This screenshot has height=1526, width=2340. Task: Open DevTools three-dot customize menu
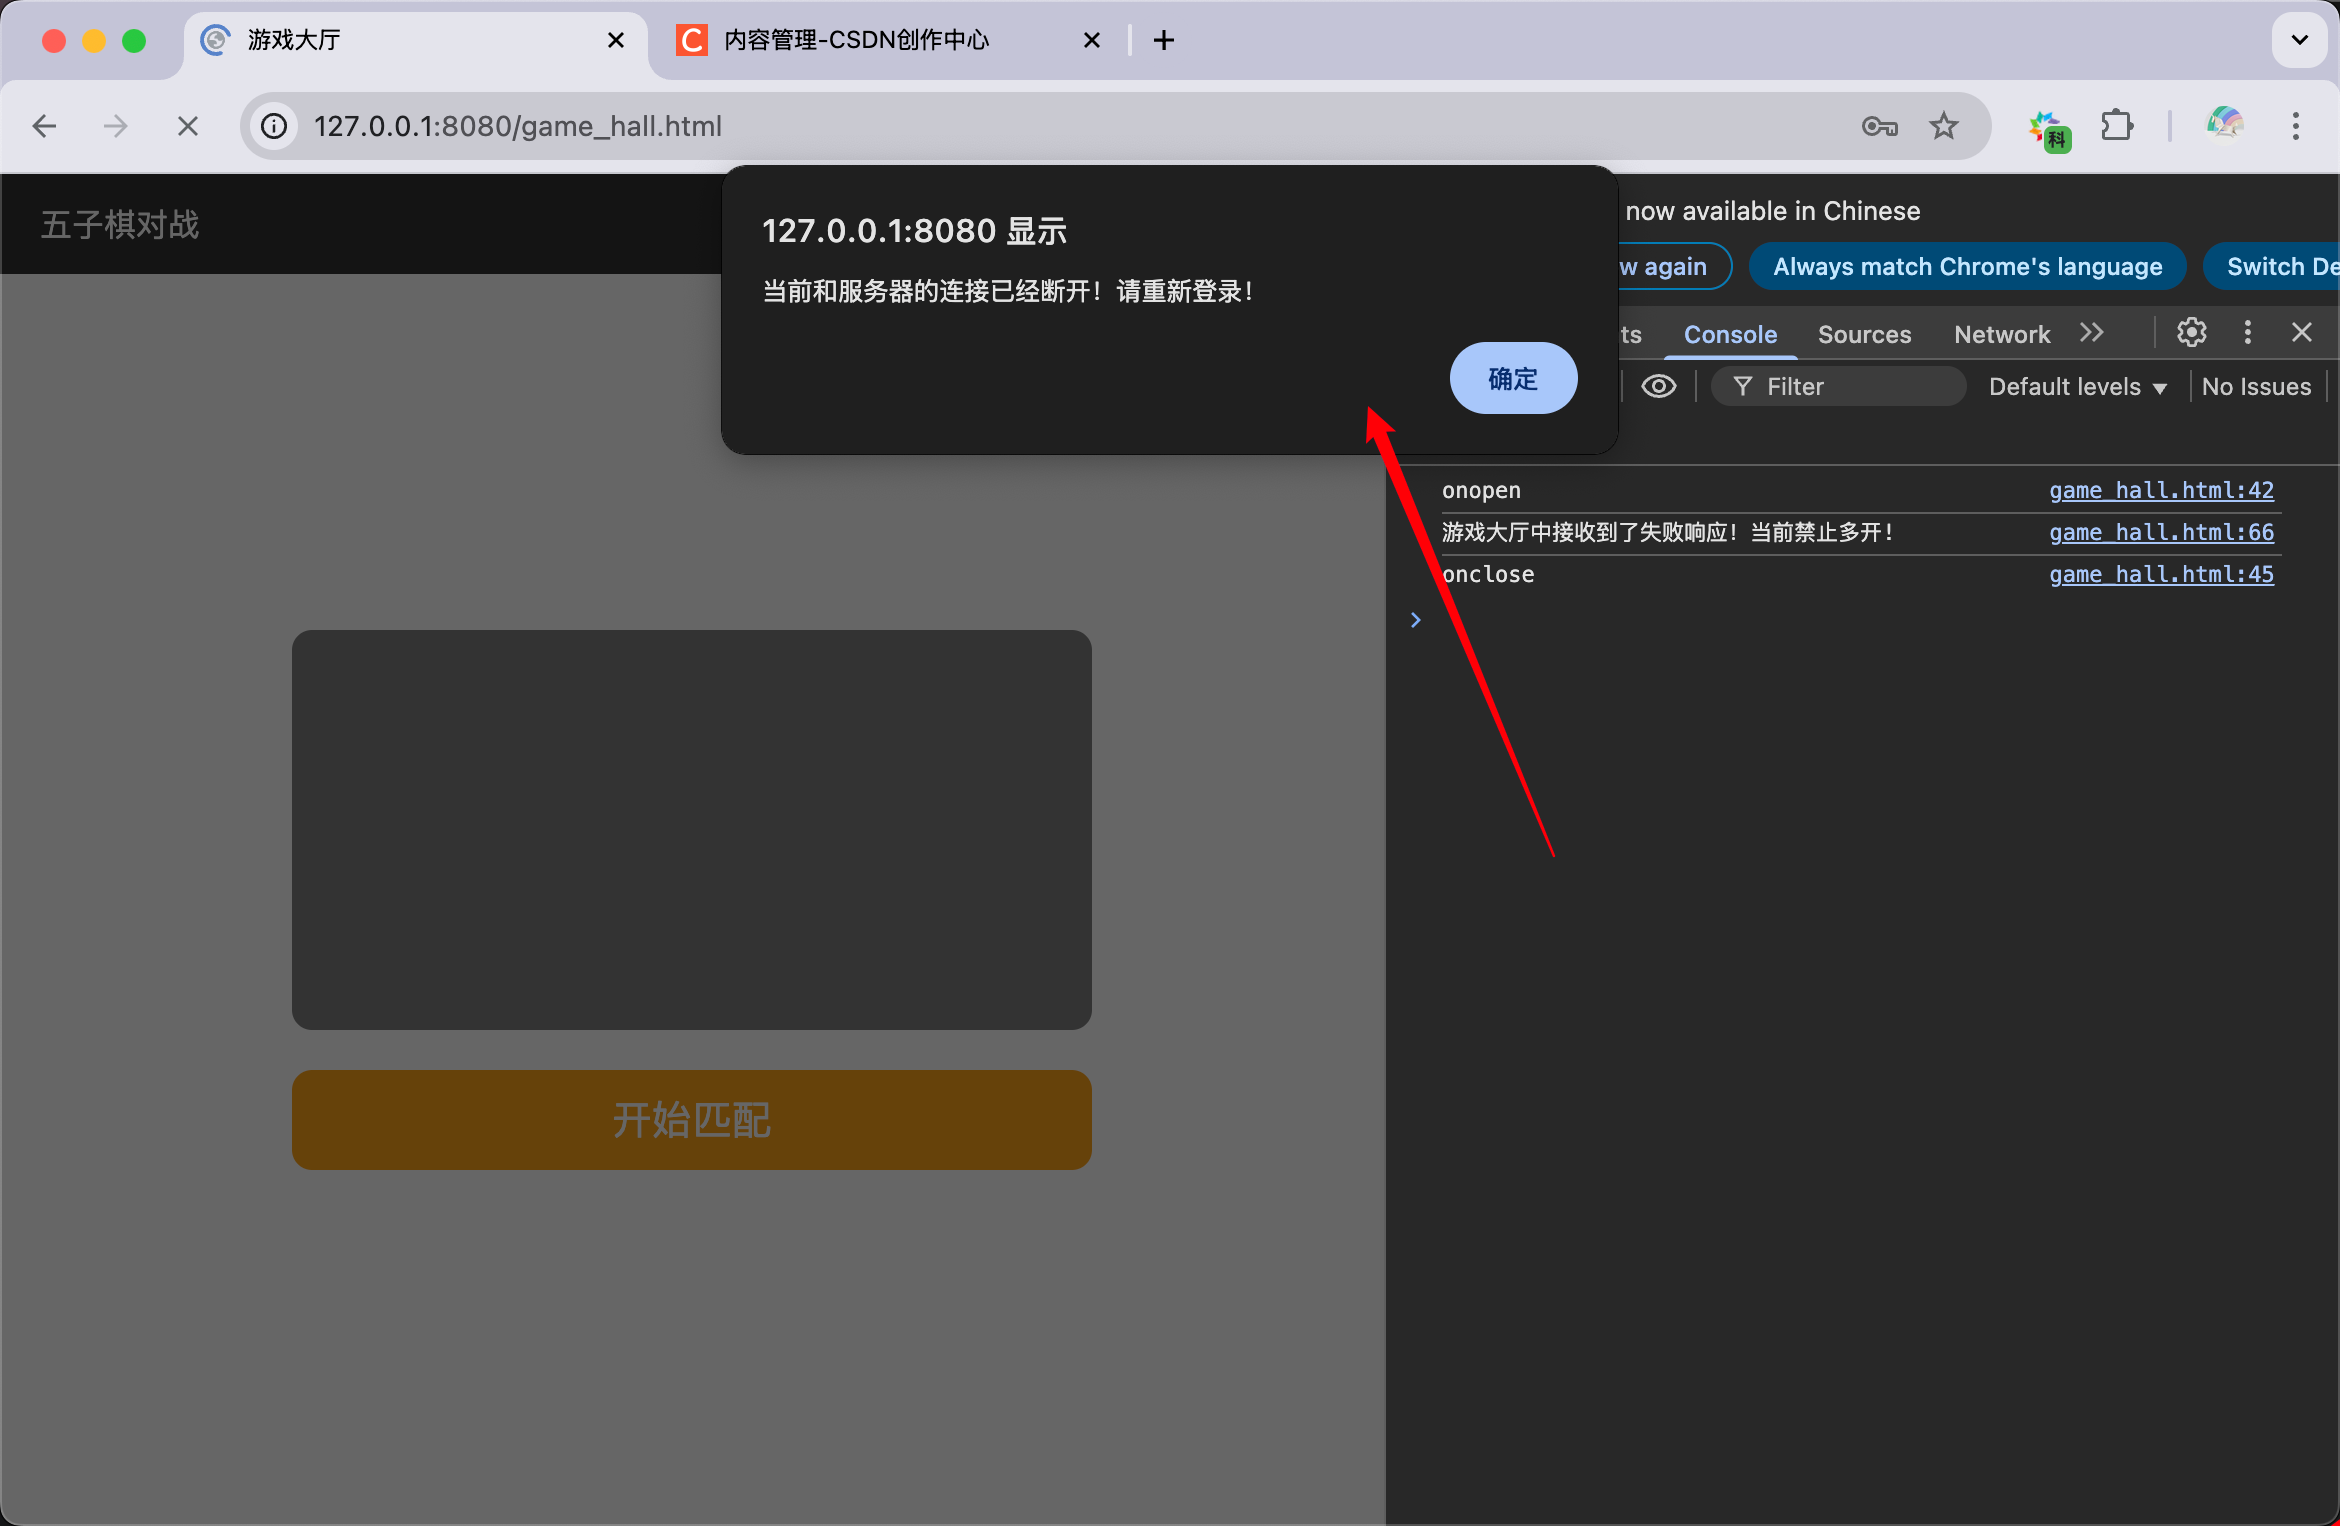[2247, 333]
